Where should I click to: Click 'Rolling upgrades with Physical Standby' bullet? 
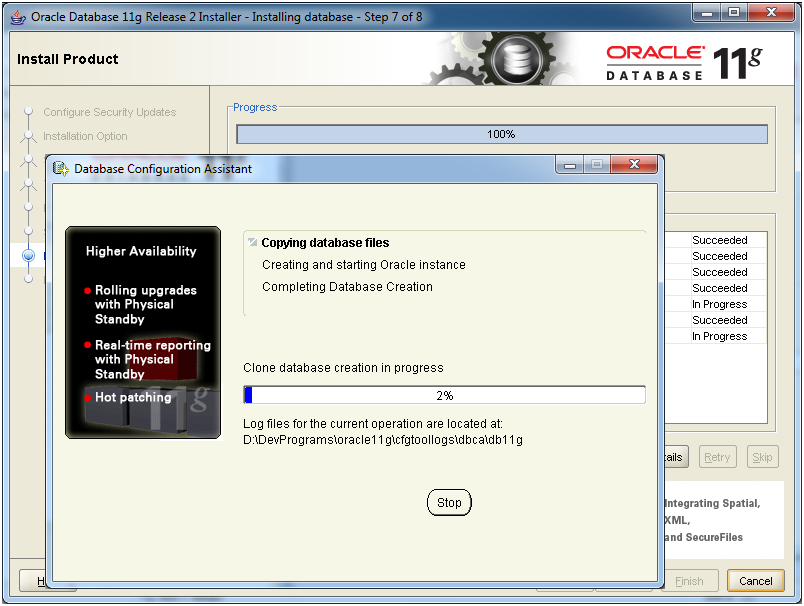tap(146, 305)
